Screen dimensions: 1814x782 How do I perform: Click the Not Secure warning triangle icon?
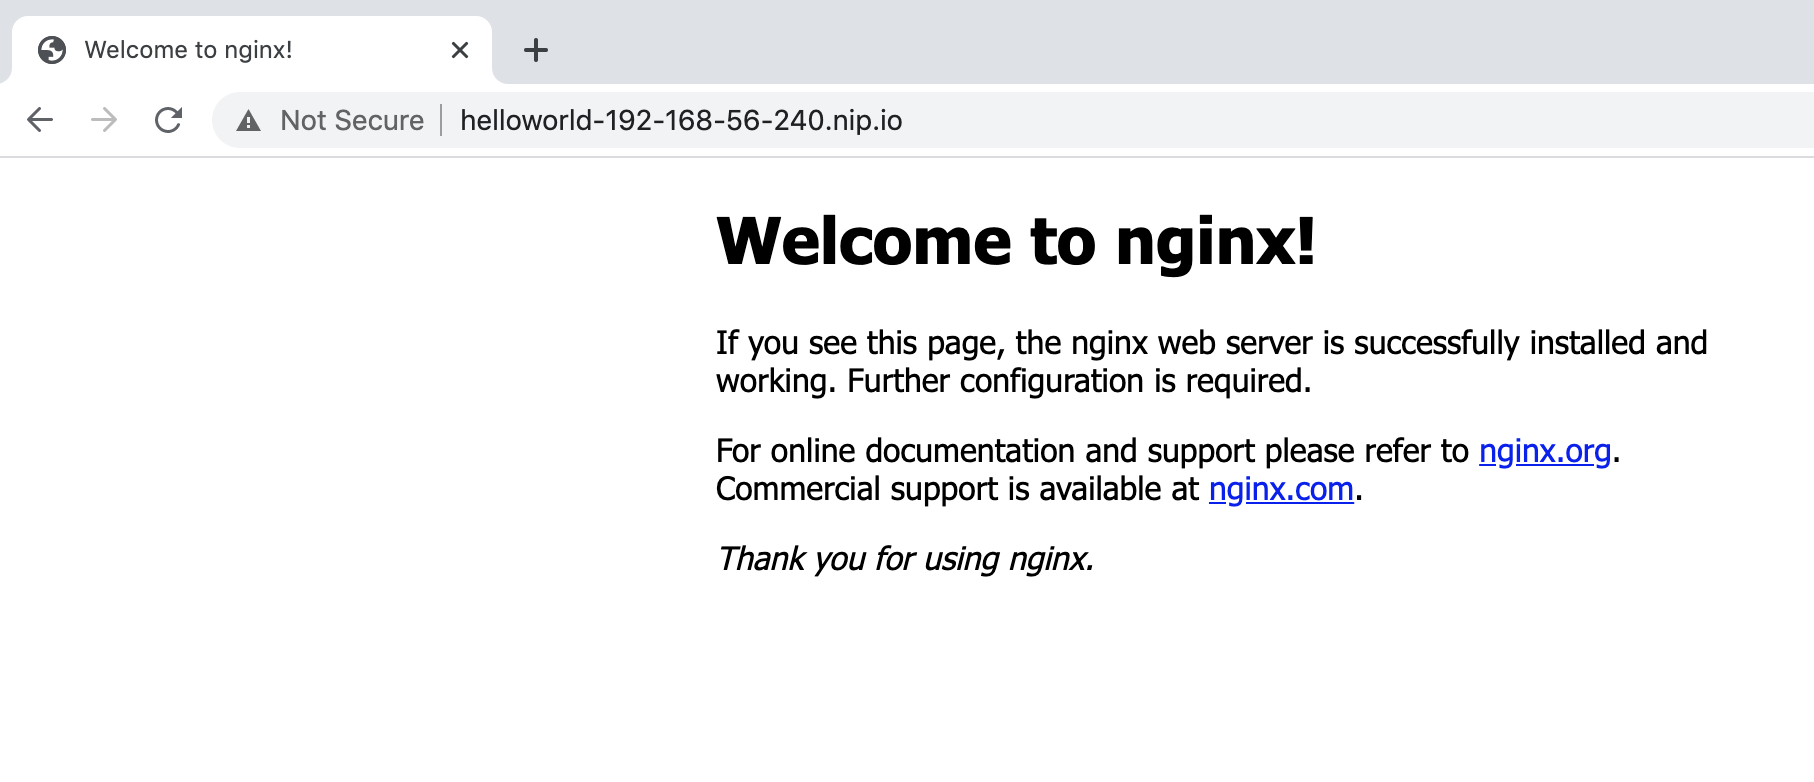[x=248, y=121]
